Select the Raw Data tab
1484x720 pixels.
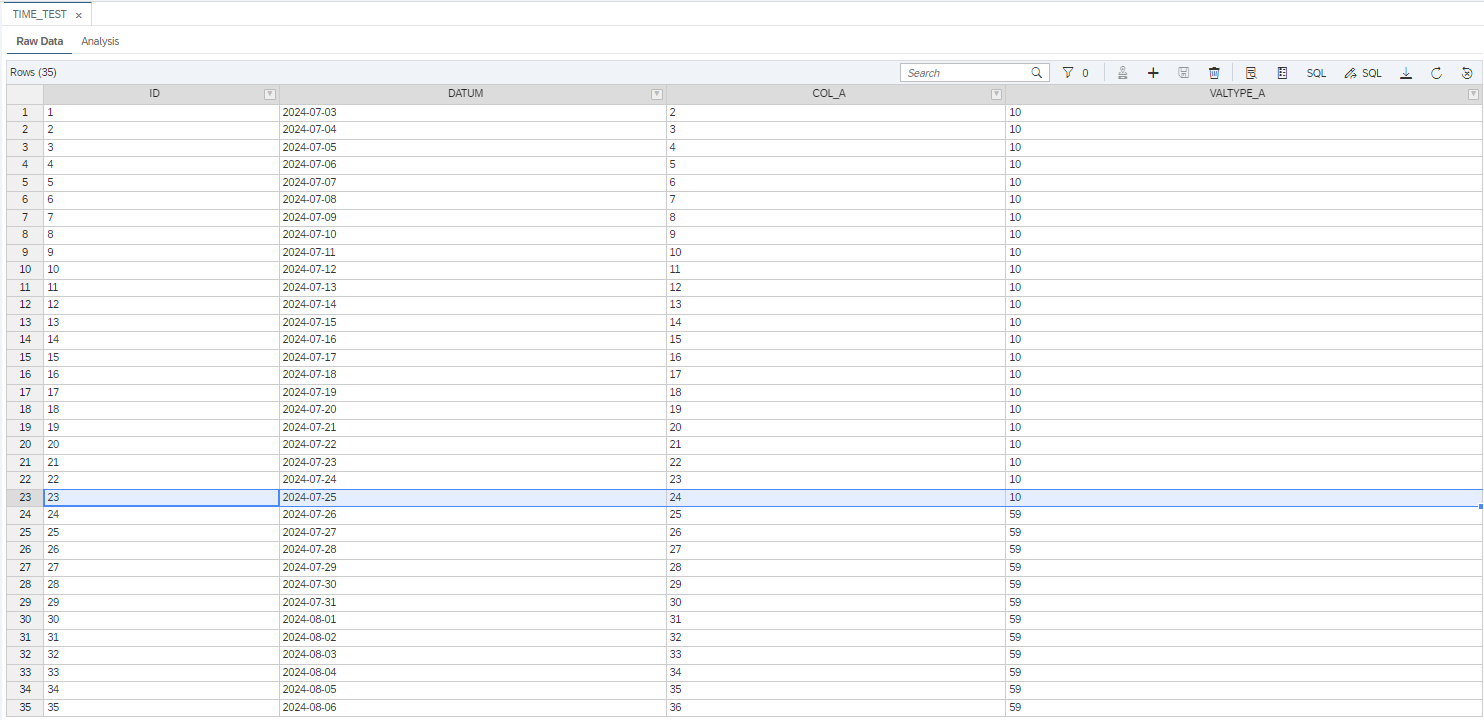[40, 41]
